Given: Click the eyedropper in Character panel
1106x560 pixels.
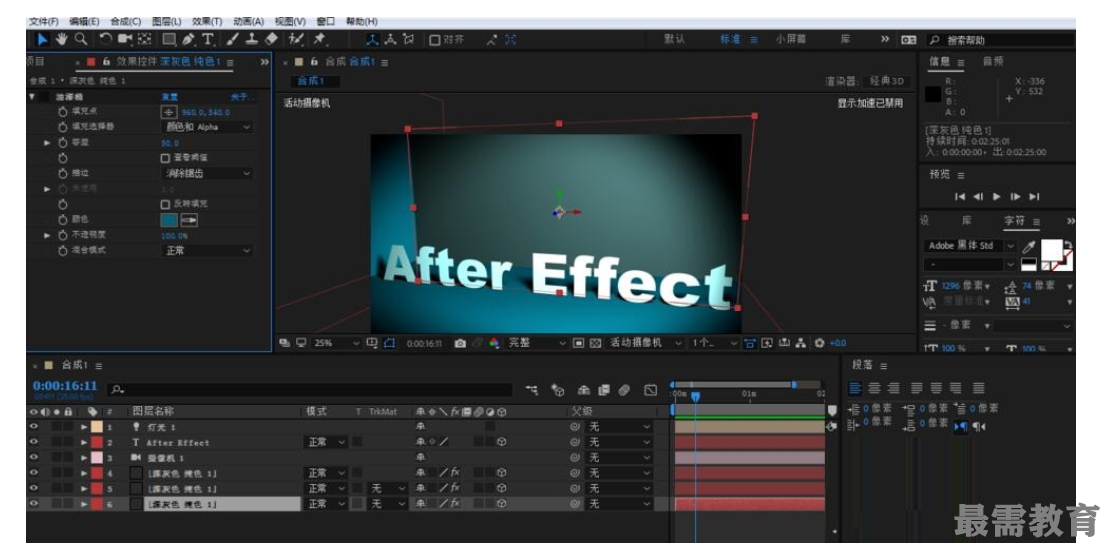Looking at the screenshot, I should tap(1029, 246).
